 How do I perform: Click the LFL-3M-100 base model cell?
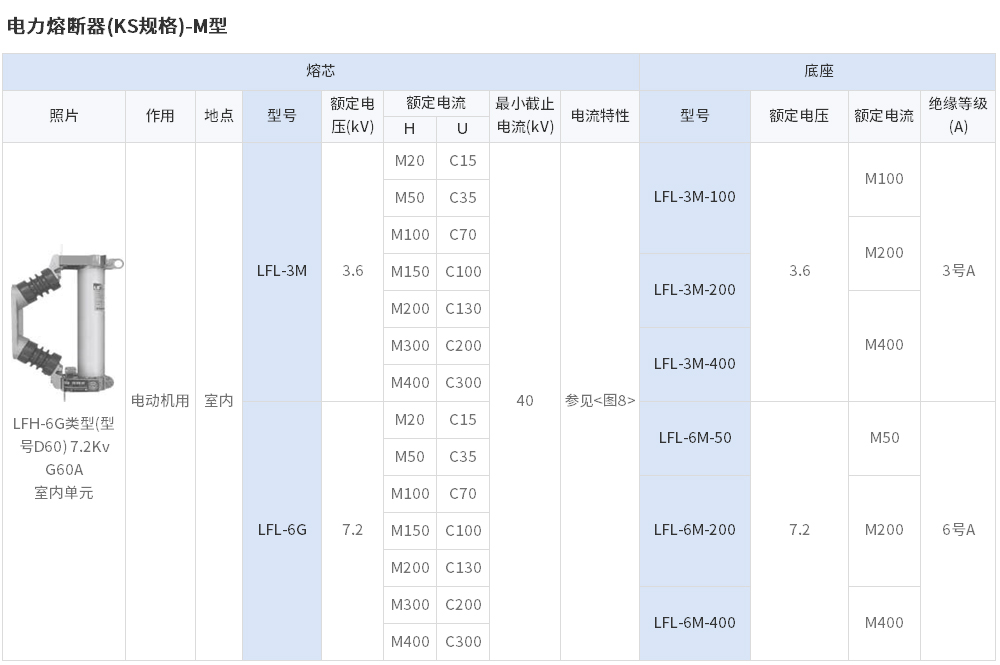[x=695, y=198]
